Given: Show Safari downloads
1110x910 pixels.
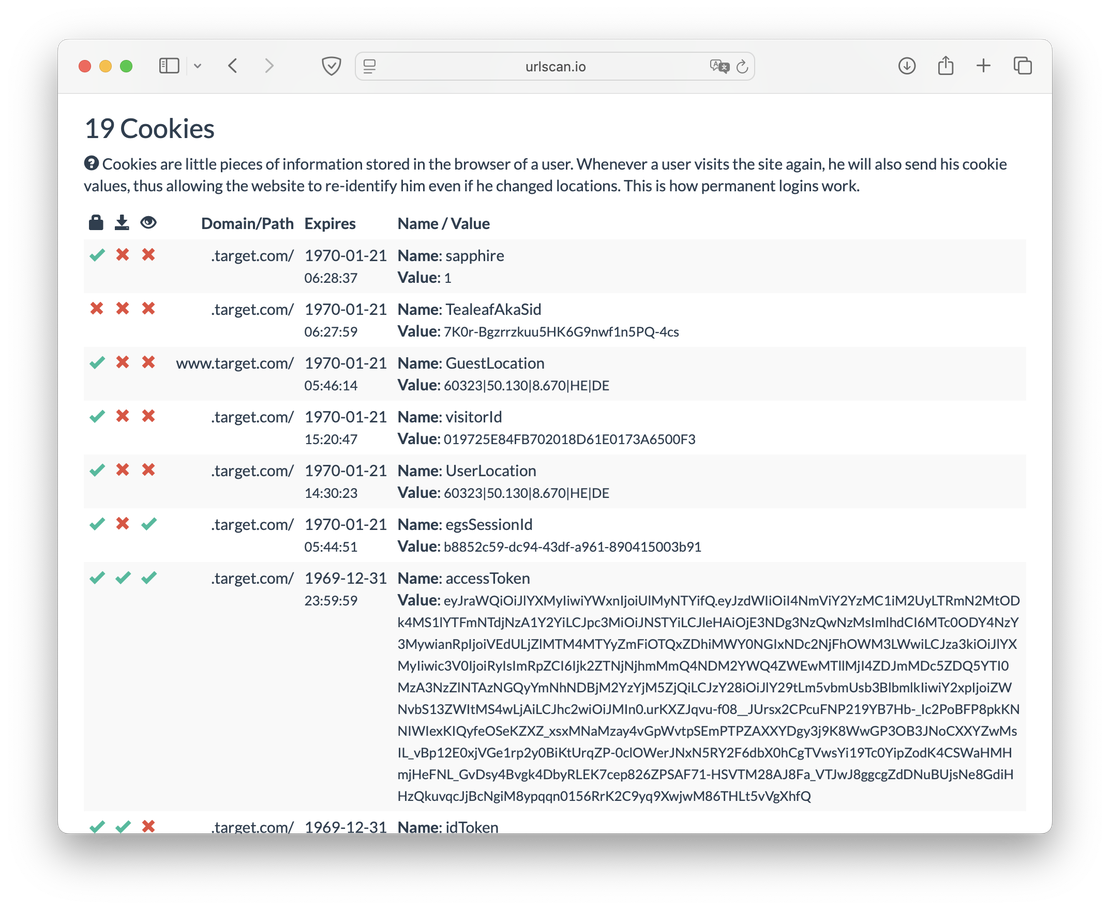Looking at the screenshot, I should coord(907,66).
